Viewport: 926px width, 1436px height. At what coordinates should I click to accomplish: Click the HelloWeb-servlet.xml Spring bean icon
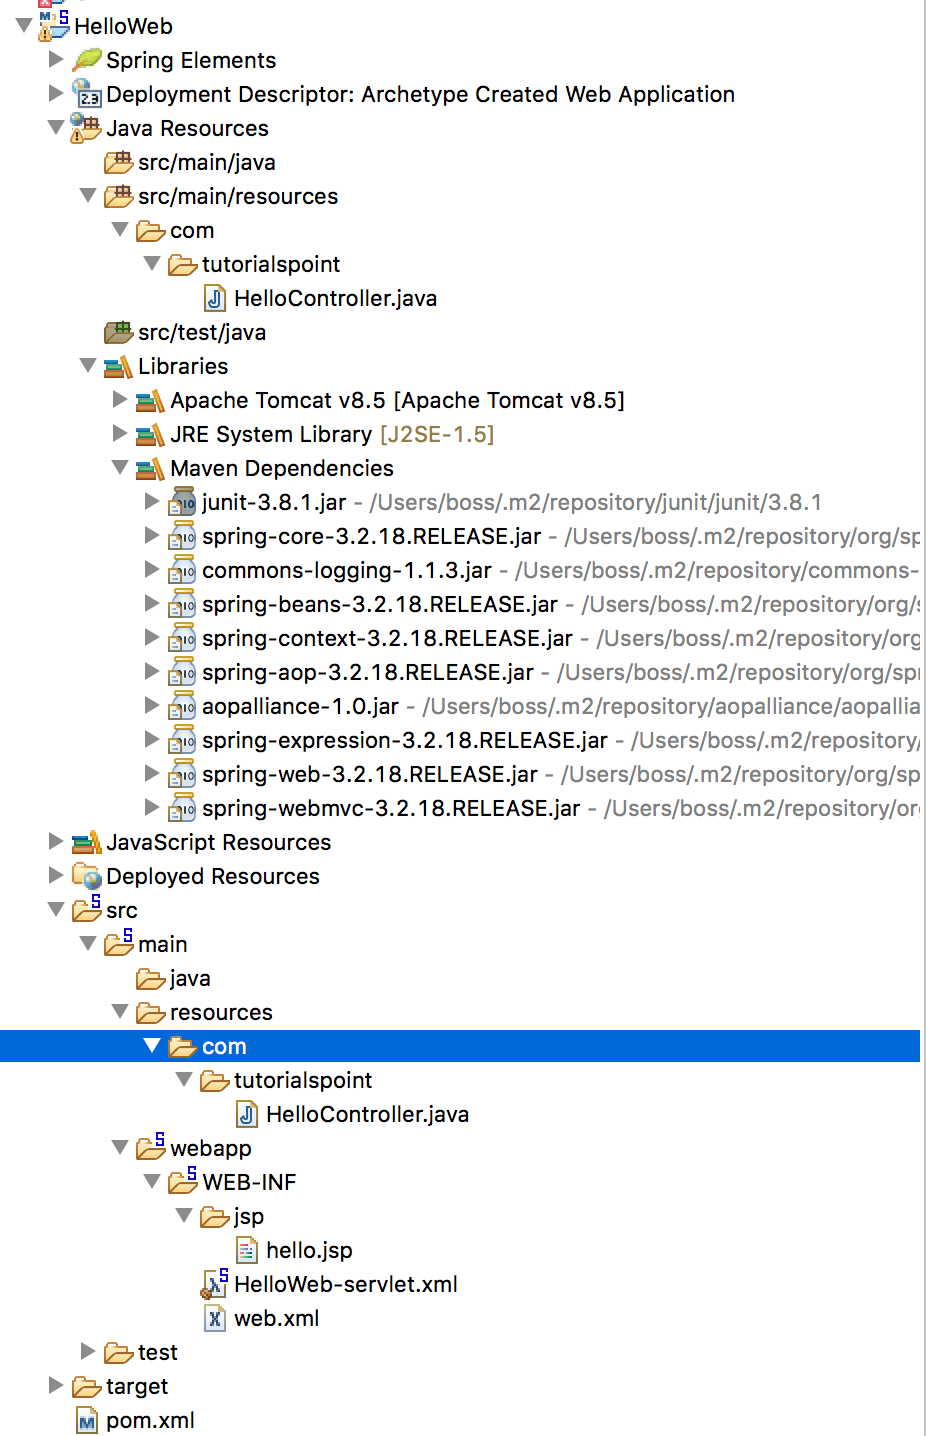point(214,1284)
